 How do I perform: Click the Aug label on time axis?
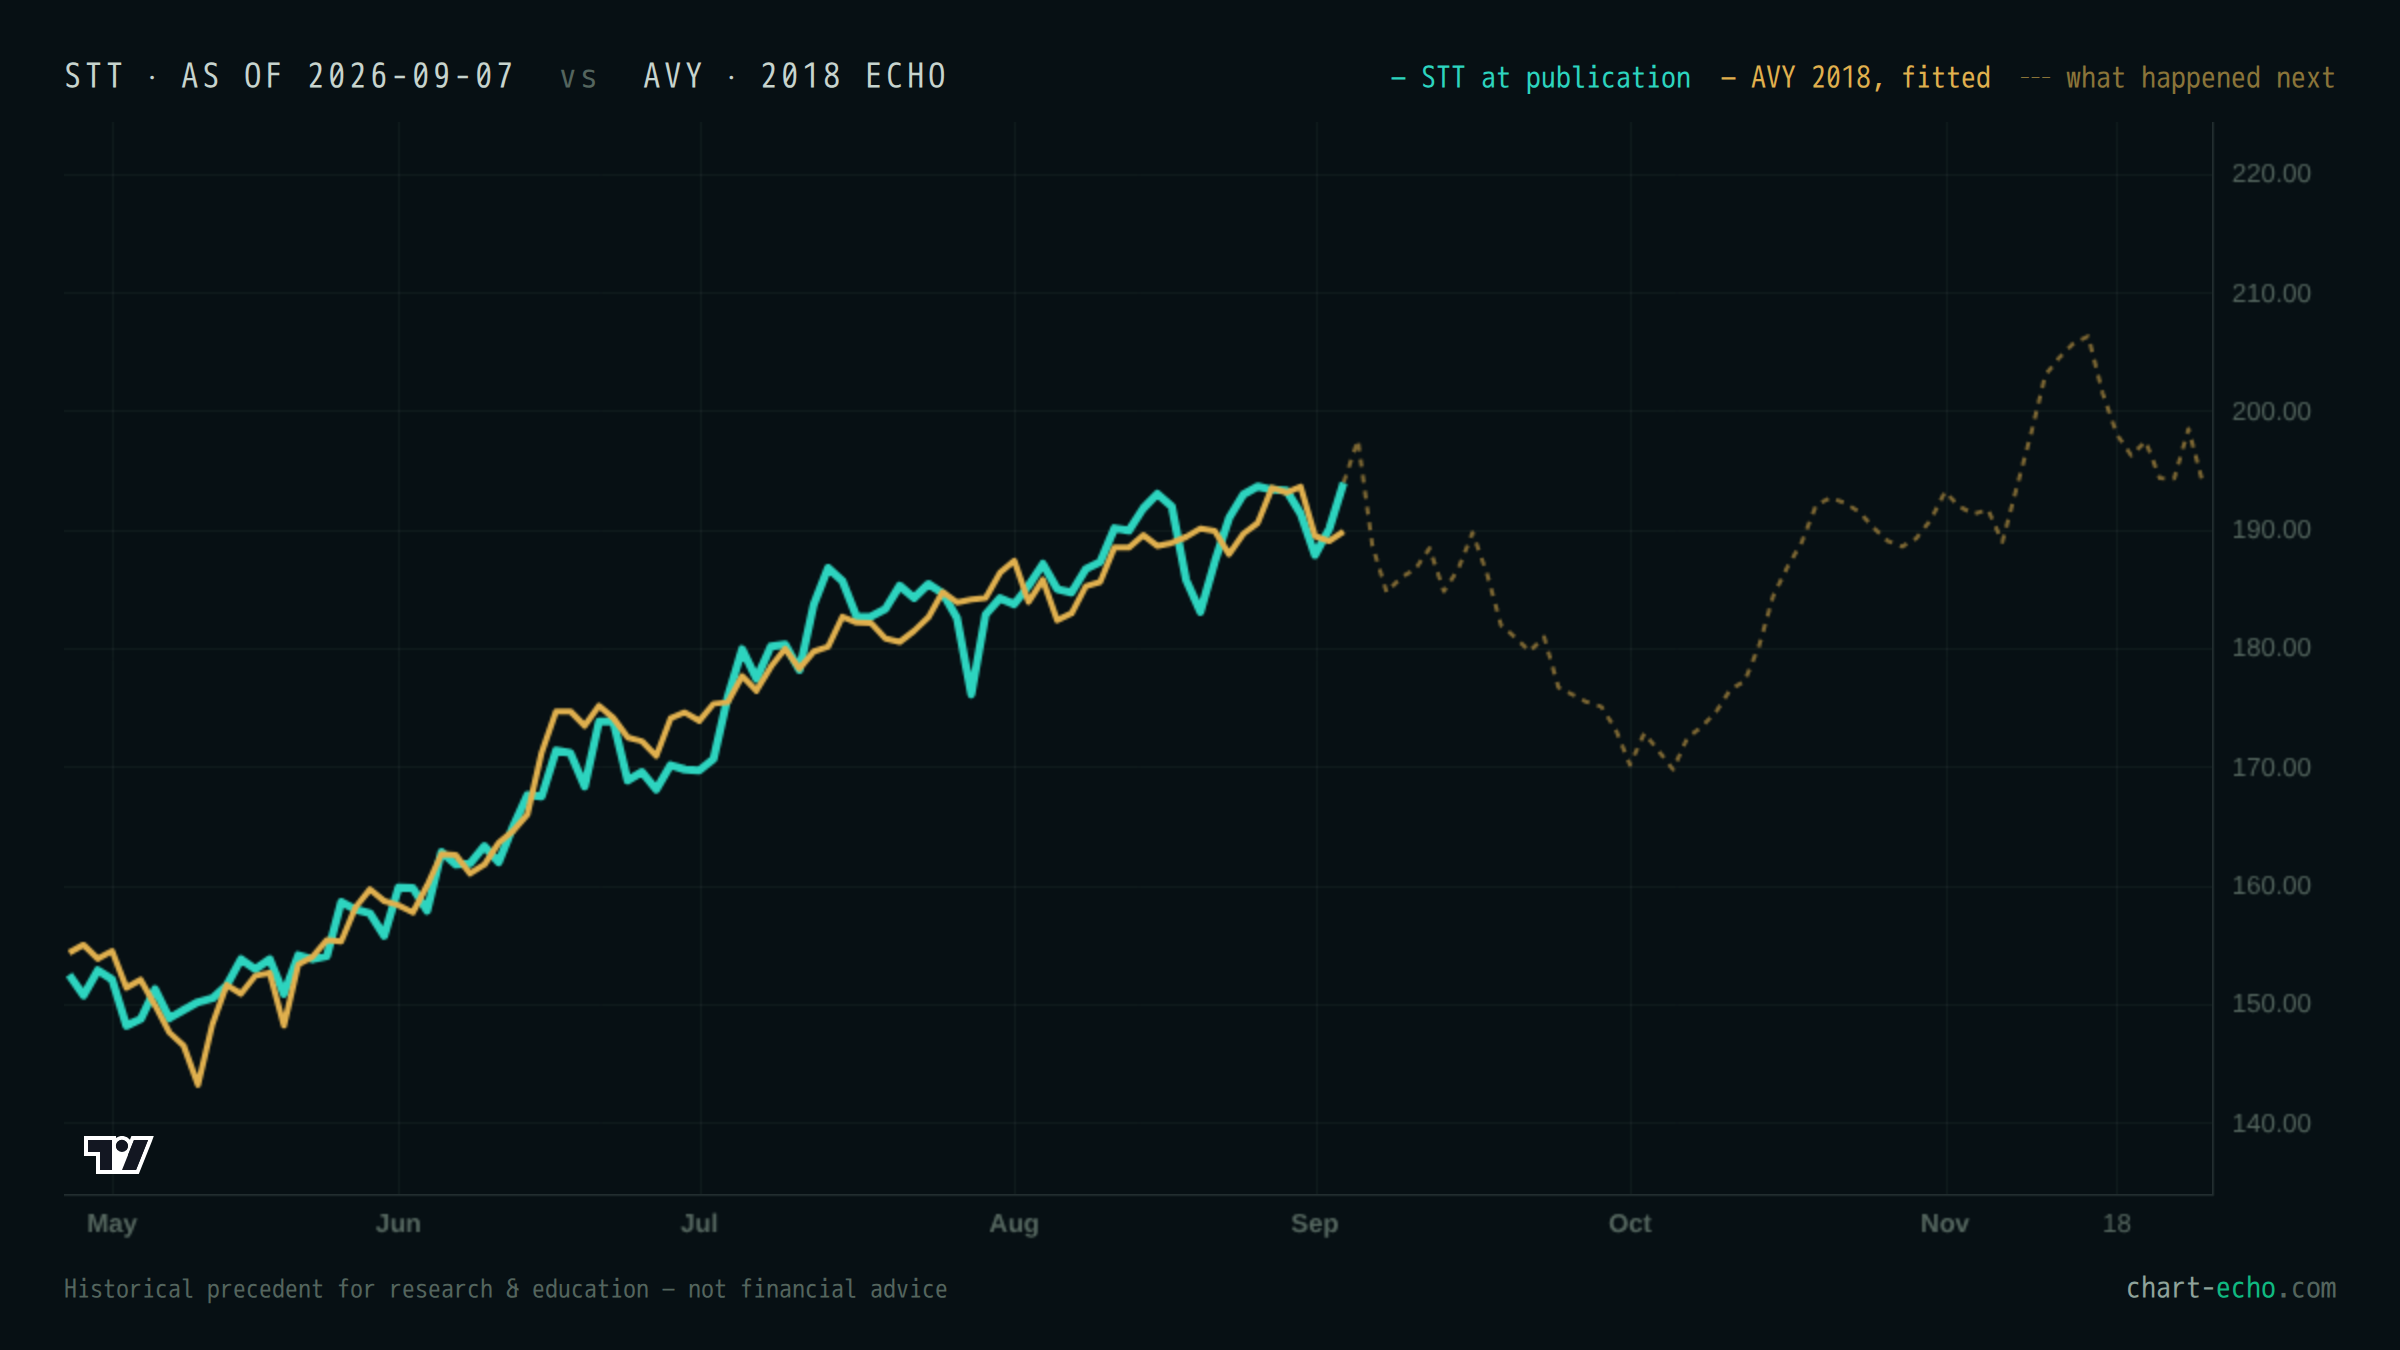coord(1014,1224)
